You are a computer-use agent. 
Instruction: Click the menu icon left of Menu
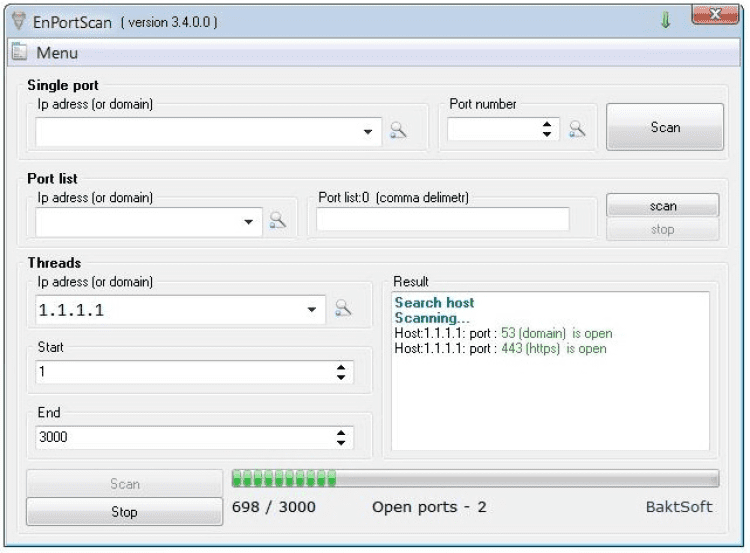click(19, 52)
